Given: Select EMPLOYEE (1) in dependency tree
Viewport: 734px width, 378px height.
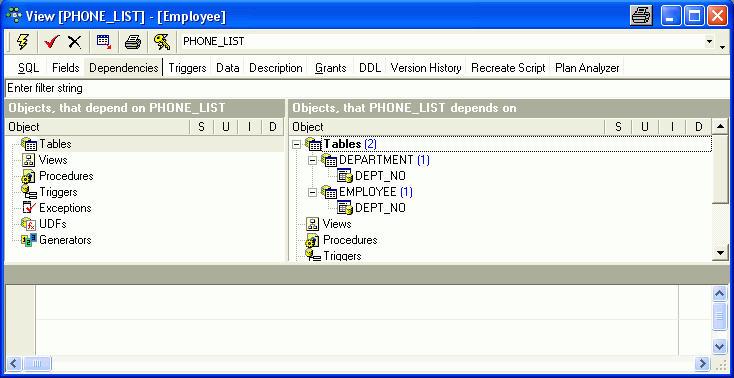Looking at the screenshot, I should [376, 192].
